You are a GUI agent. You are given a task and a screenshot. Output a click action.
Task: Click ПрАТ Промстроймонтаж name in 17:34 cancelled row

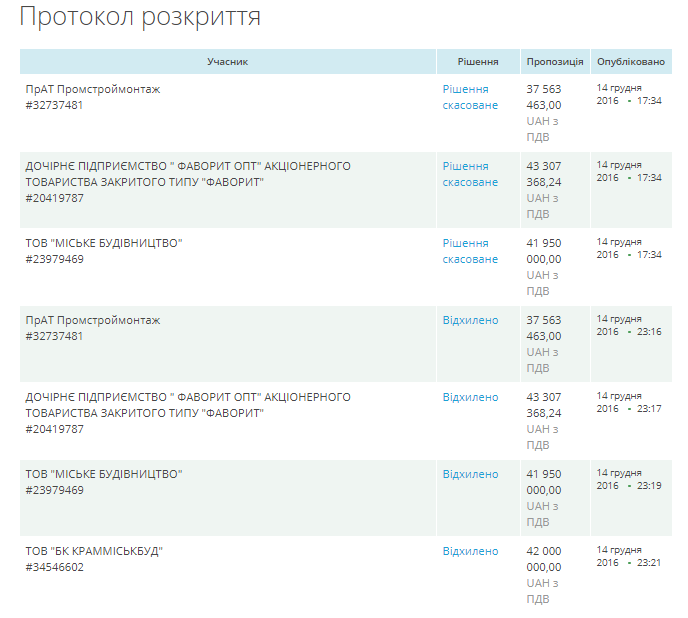click(x=93, y=89)
